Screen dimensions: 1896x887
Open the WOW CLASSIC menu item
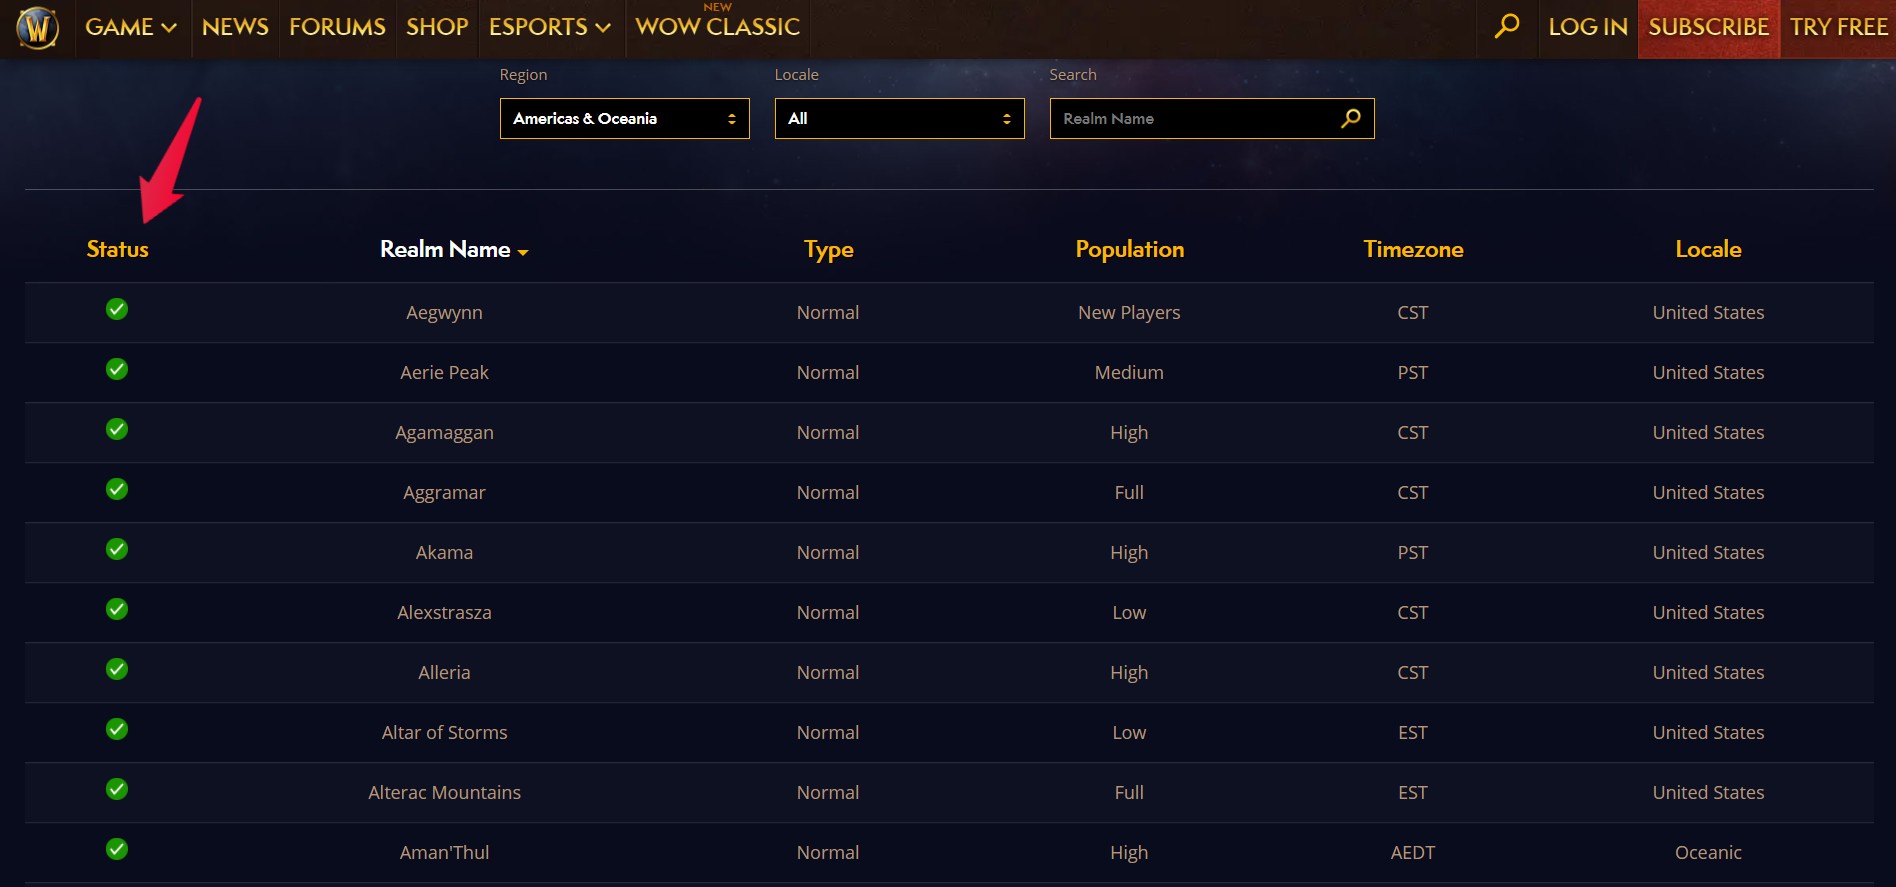click(717, 27)
